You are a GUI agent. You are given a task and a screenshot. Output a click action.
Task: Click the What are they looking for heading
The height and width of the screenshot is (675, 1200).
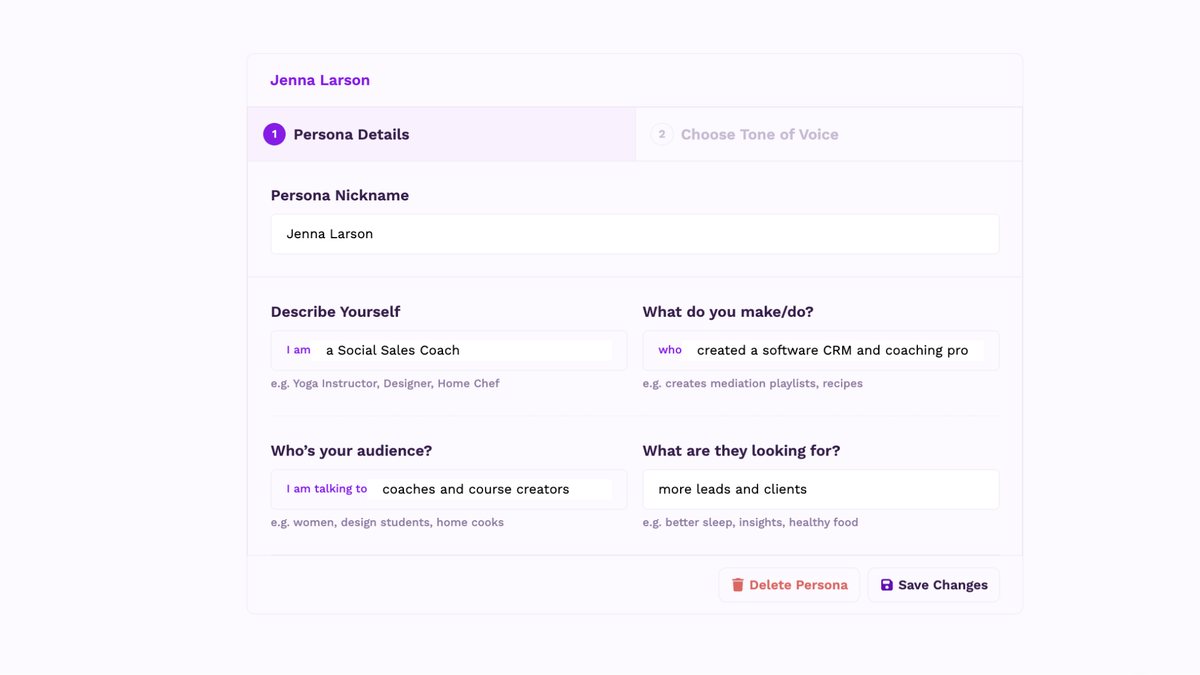coord(741,450)
